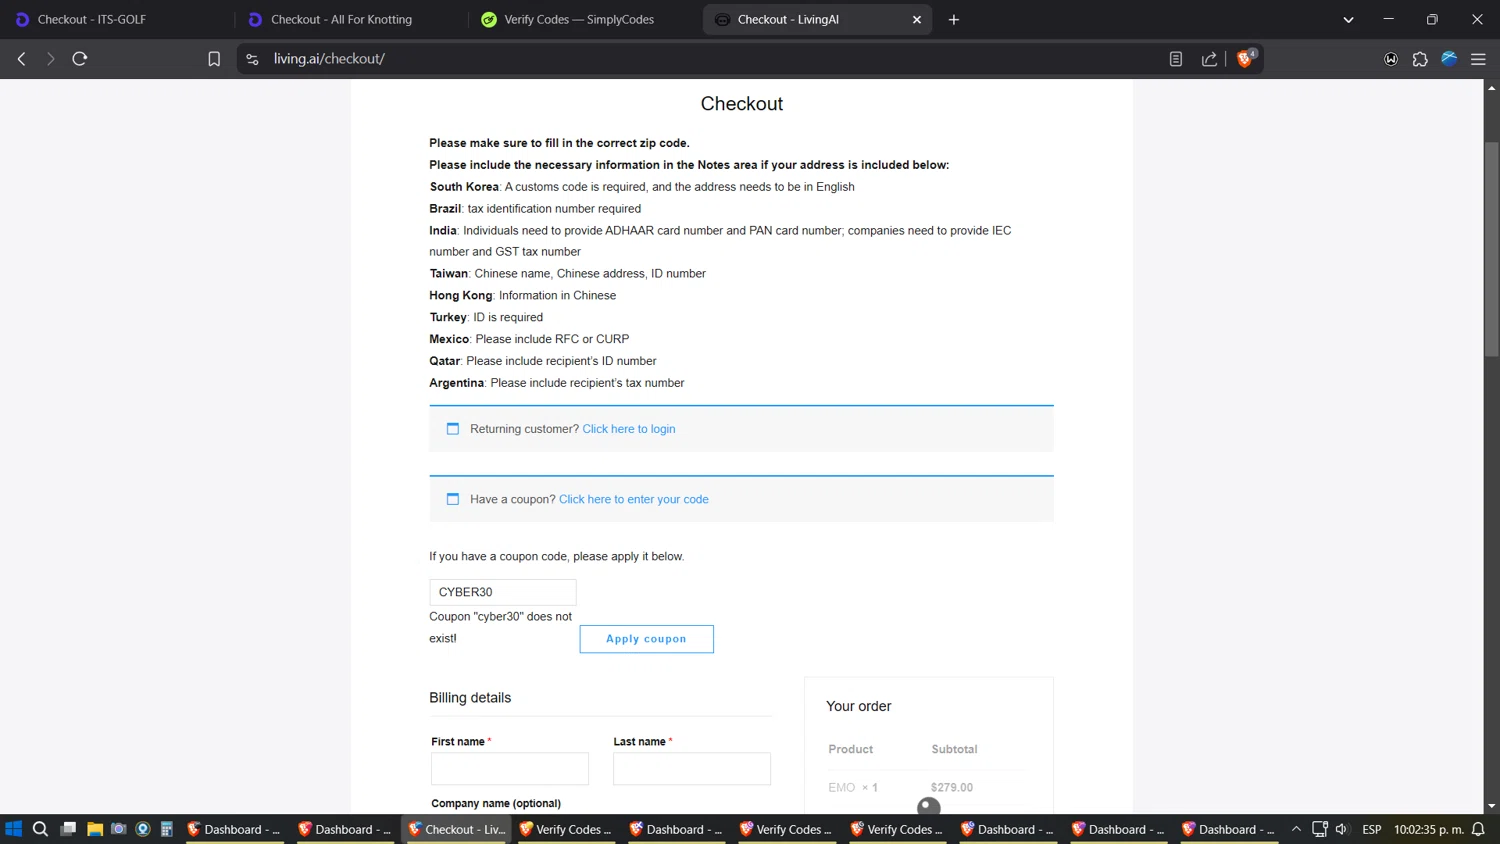Click the 'Your order' heading
1500x844 pixels.
coord(859,706)
